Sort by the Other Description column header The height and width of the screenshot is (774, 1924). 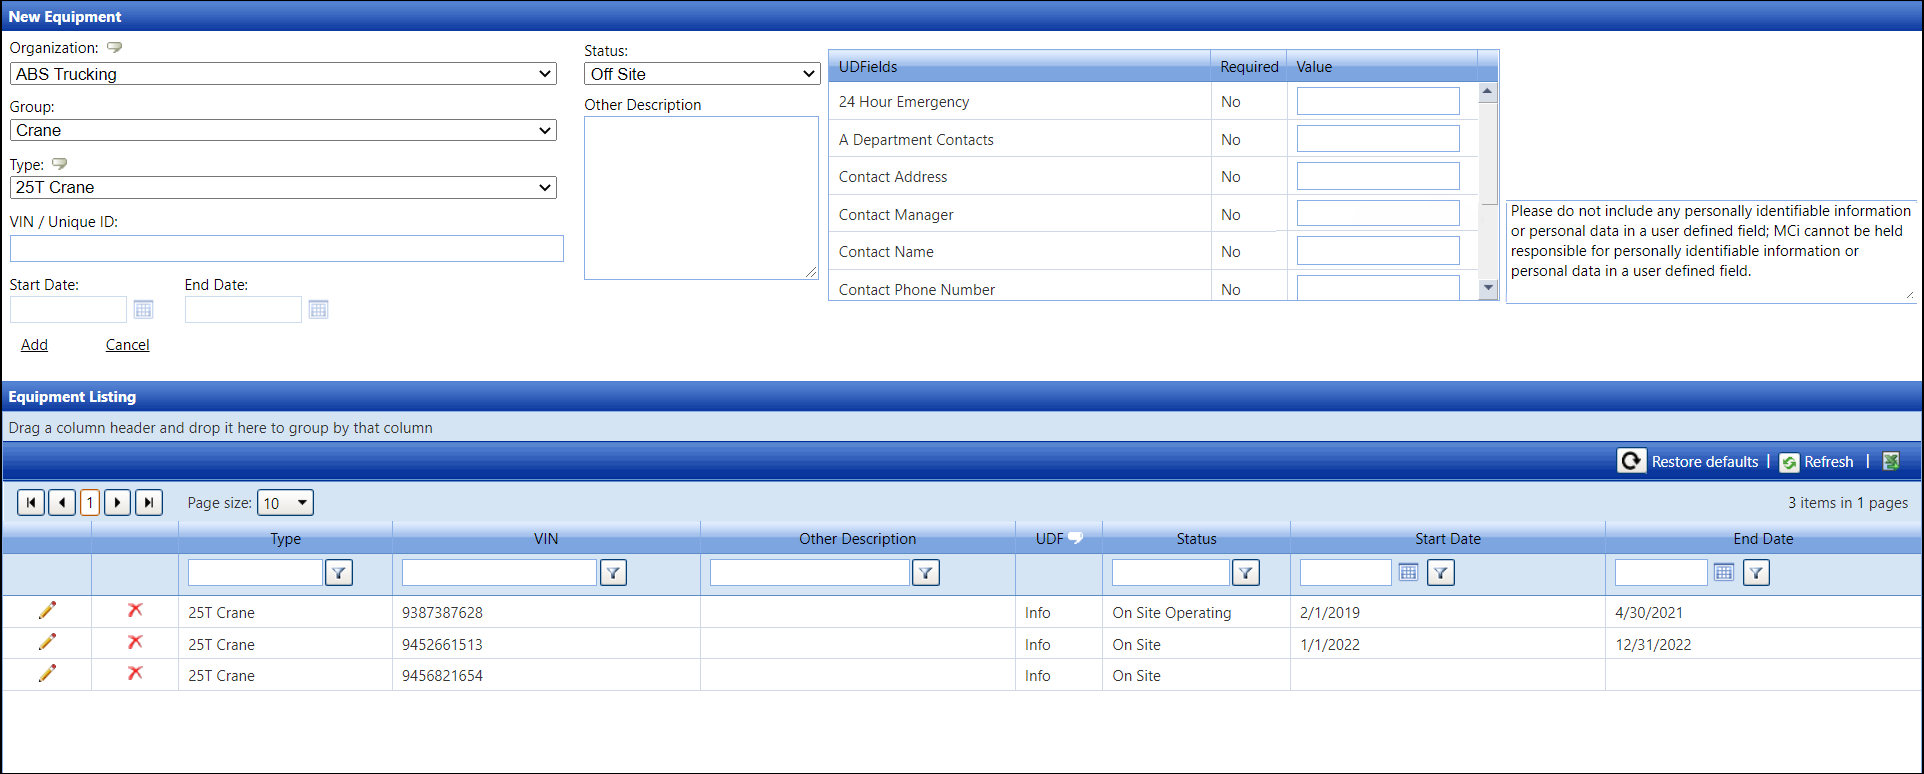tap(857, 539)
